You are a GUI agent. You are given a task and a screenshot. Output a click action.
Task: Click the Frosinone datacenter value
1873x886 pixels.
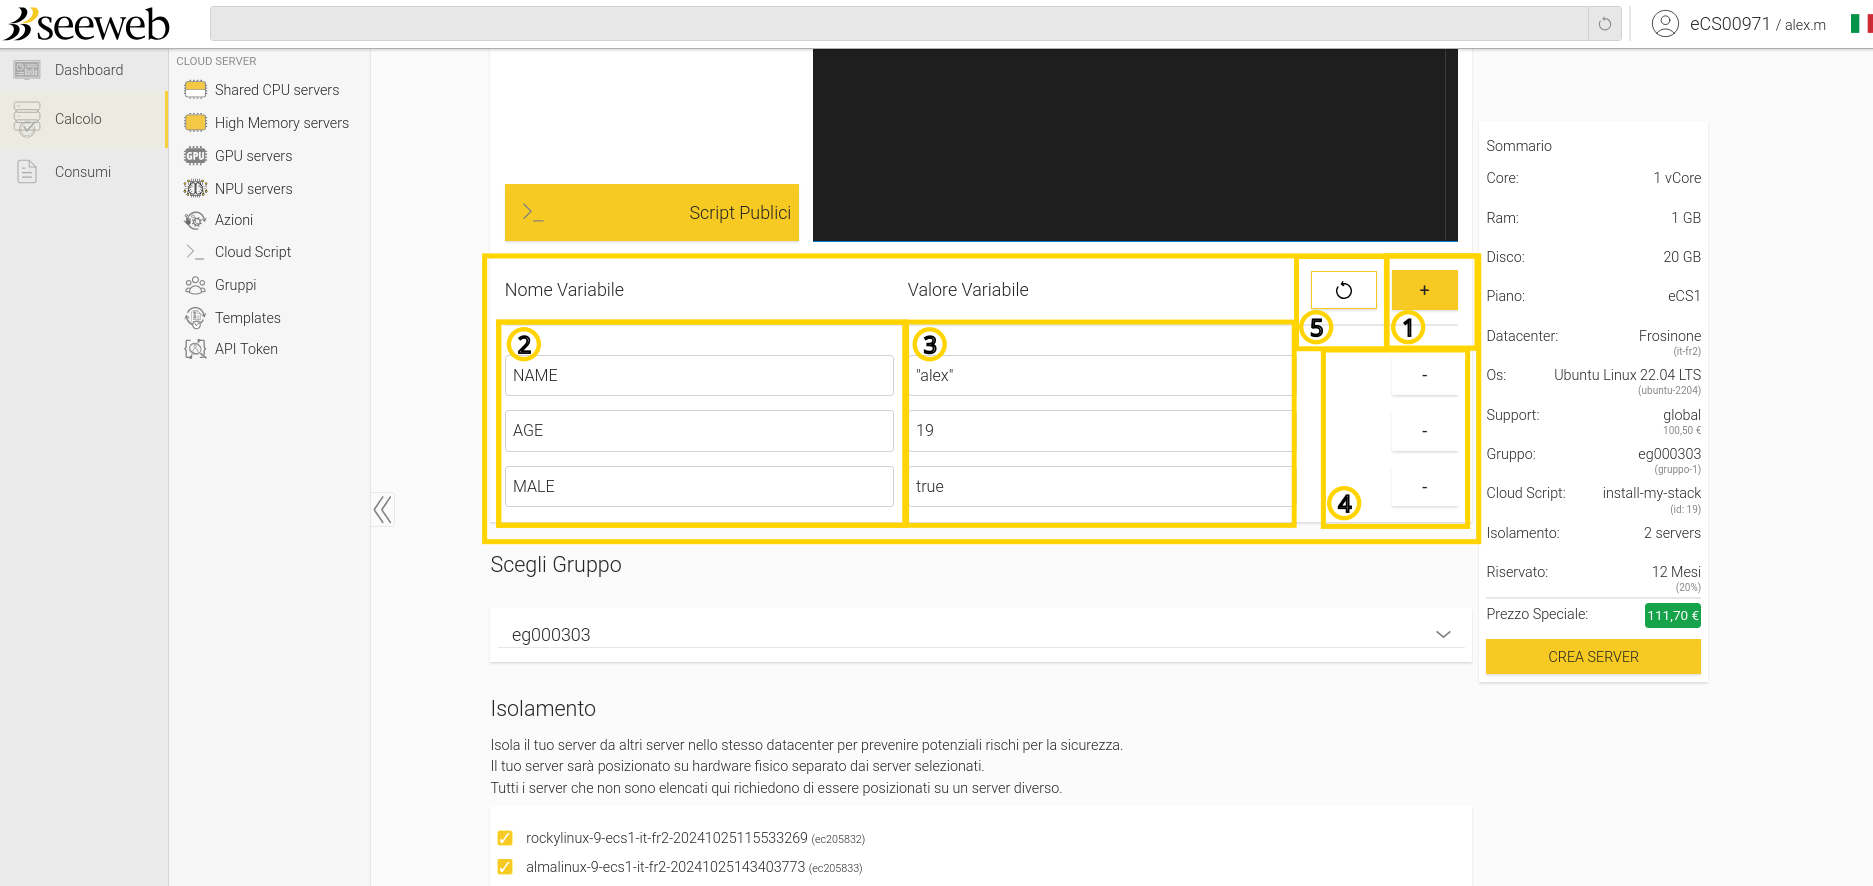pyautogui.click(x=1670, y=336)
